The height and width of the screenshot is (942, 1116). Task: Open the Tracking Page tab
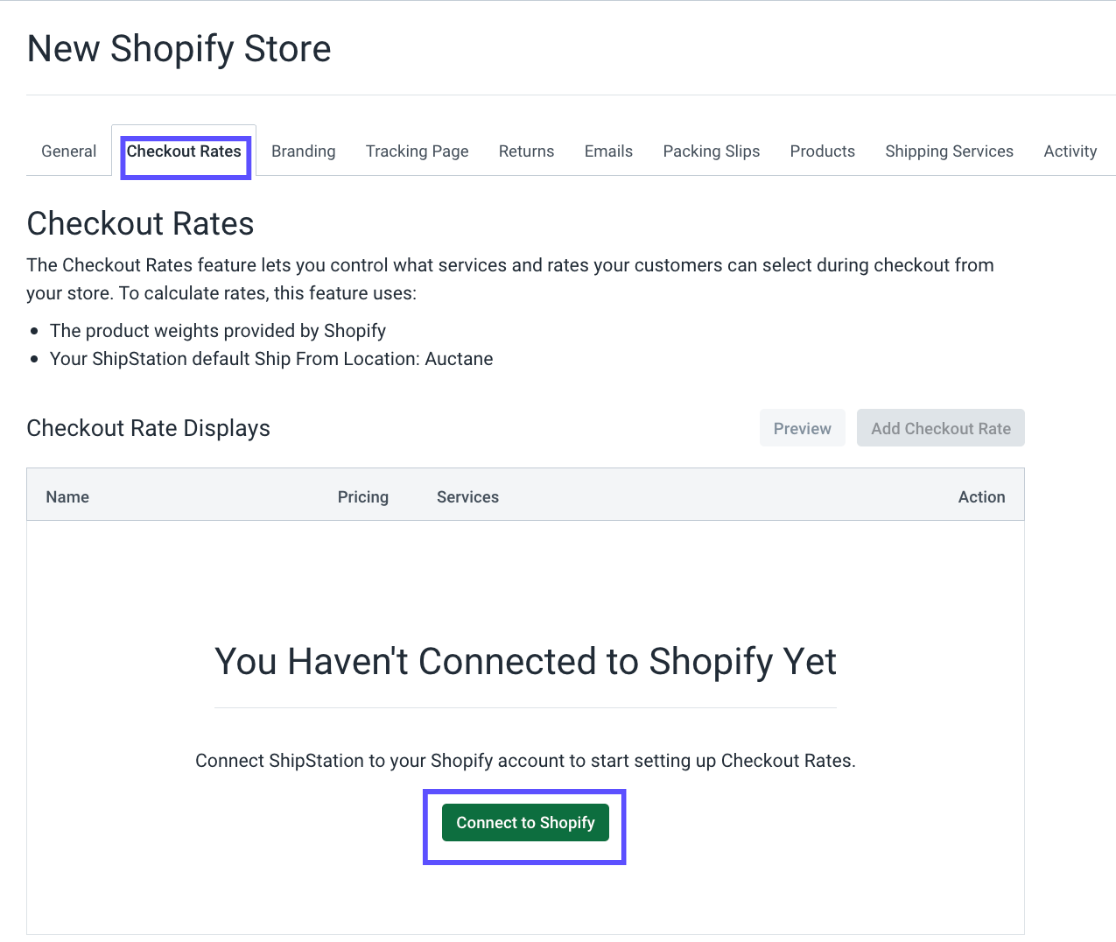[x=417, y=151]
